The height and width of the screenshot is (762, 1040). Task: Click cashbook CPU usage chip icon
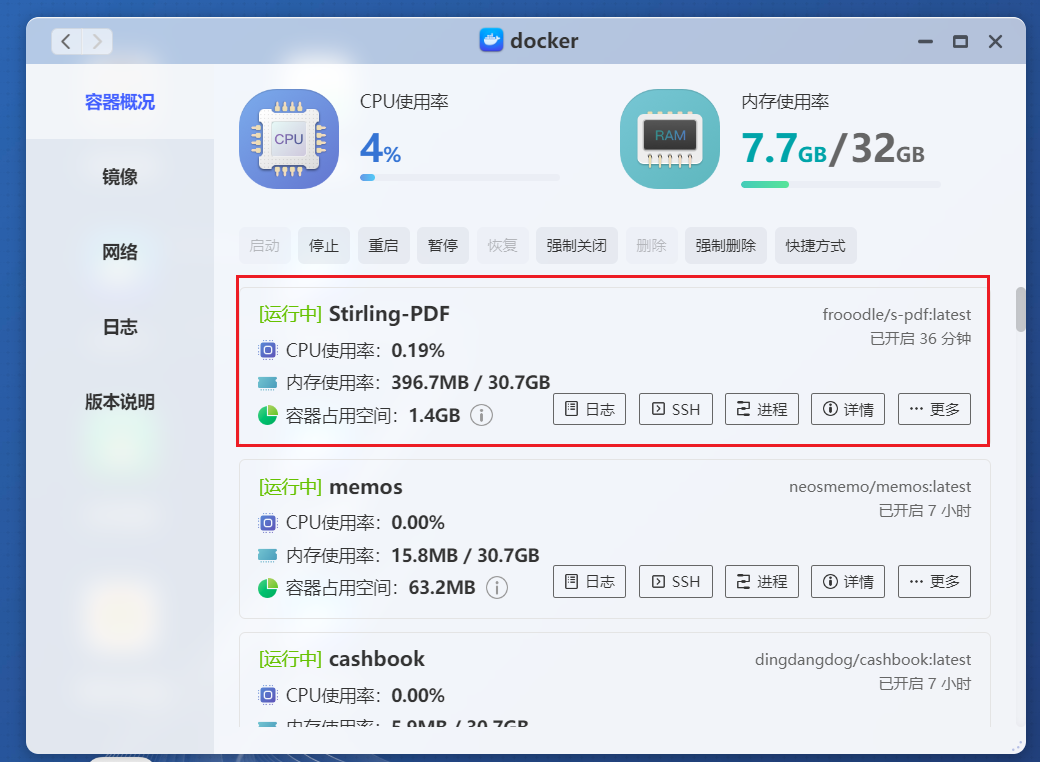267,695
